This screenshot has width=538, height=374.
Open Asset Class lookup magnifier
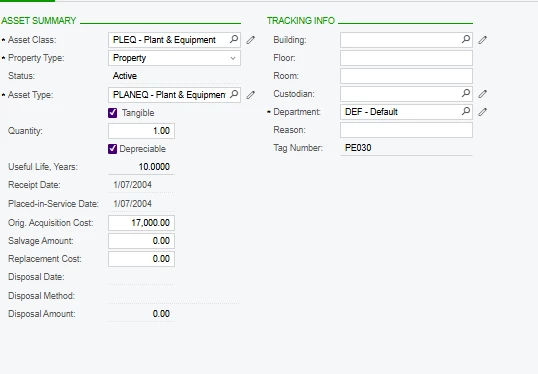(x=234, y=39)
